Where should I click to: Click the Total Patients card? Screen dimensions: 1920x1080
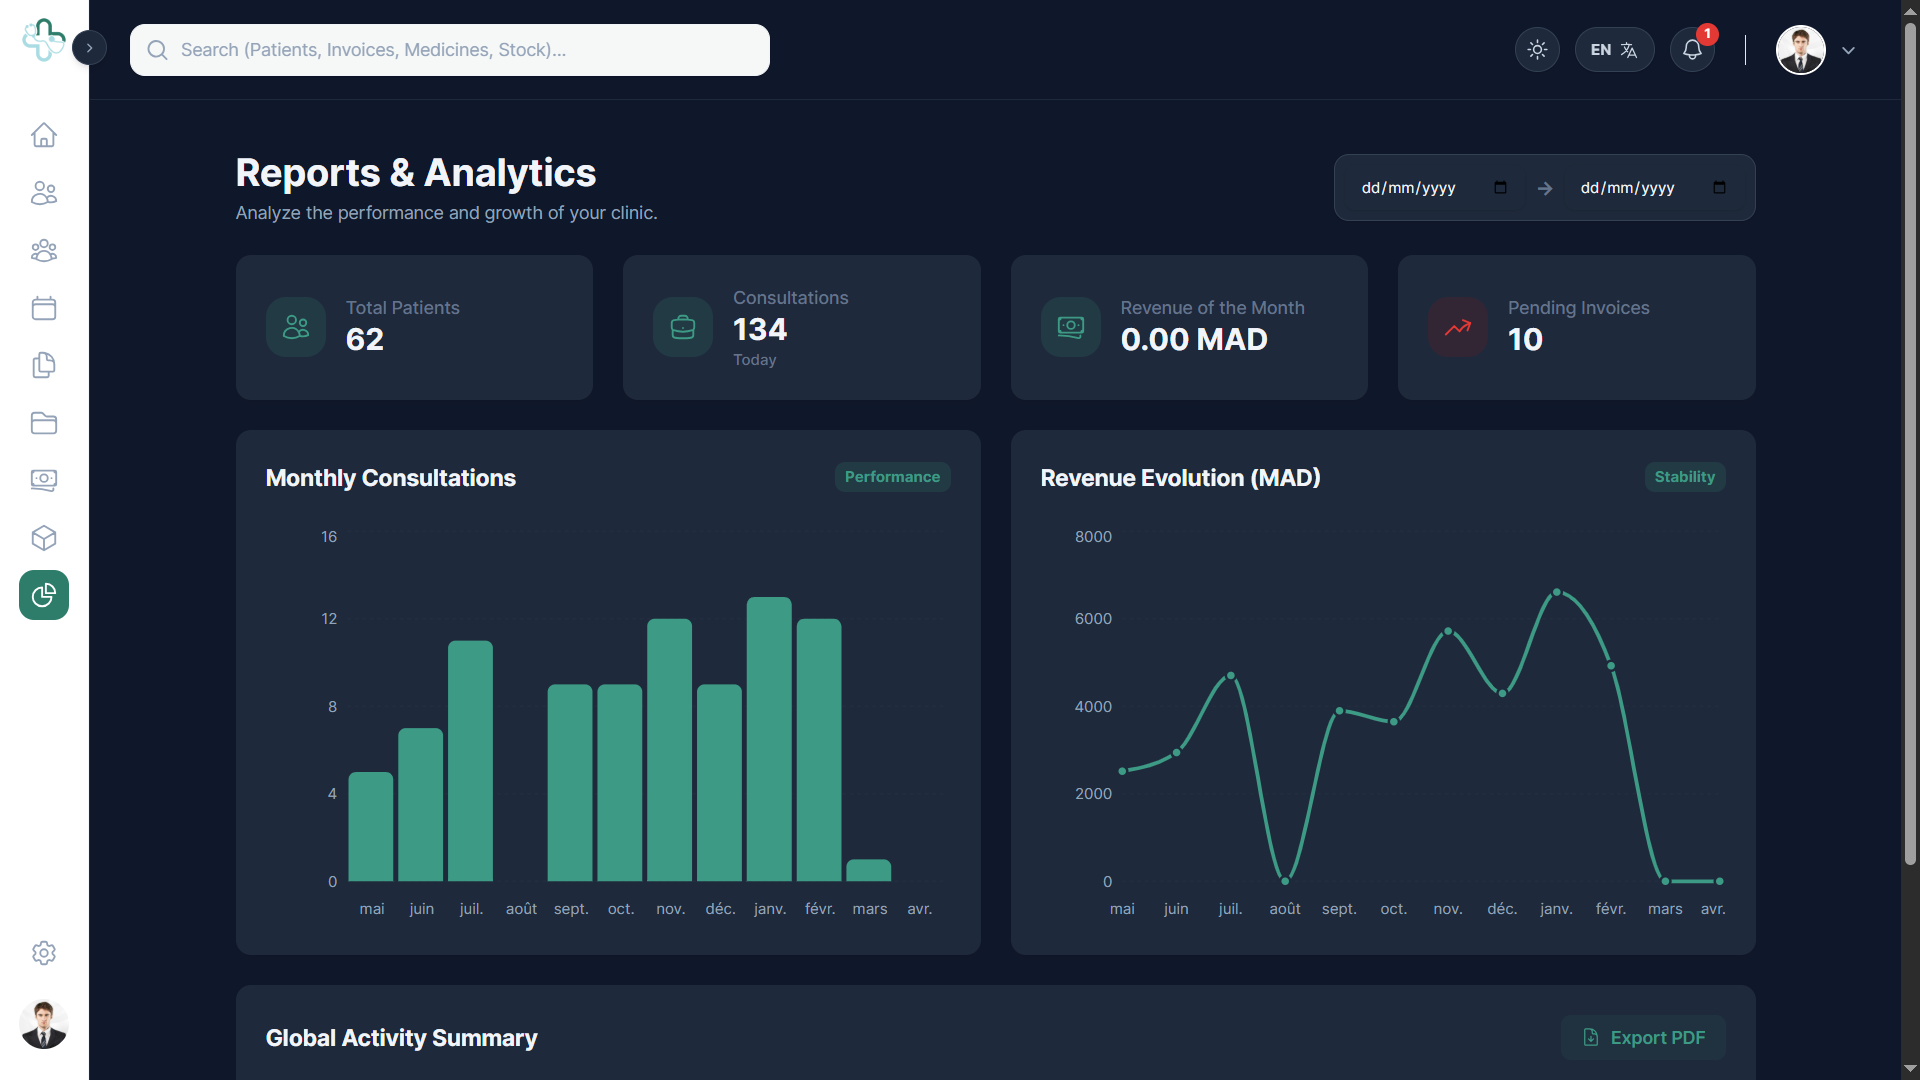414,327
